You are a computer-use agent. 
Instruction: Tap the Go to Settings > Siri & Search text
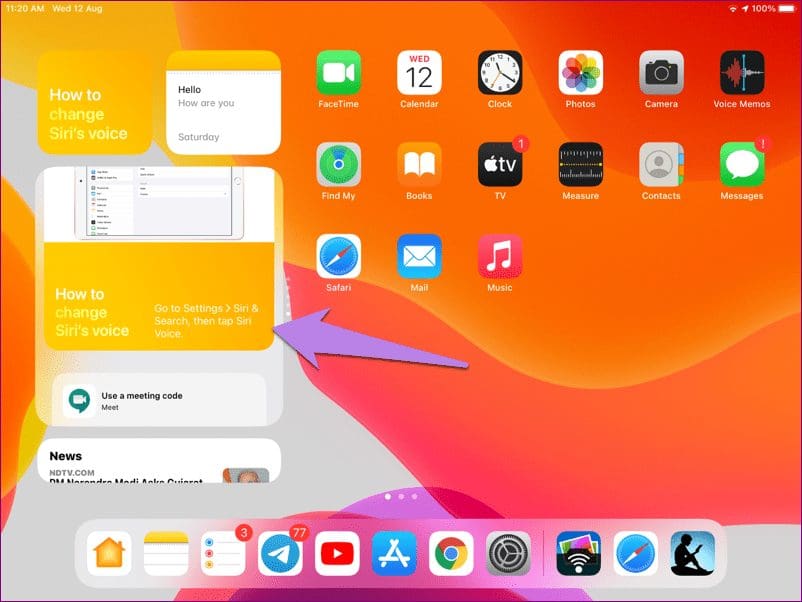point(206,321)
